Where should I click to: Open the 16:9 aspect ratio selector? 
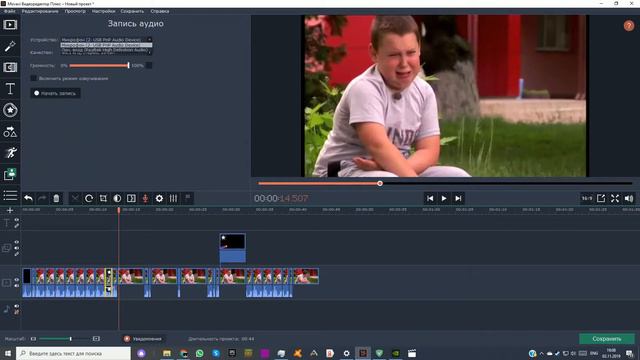pos(587,198)
